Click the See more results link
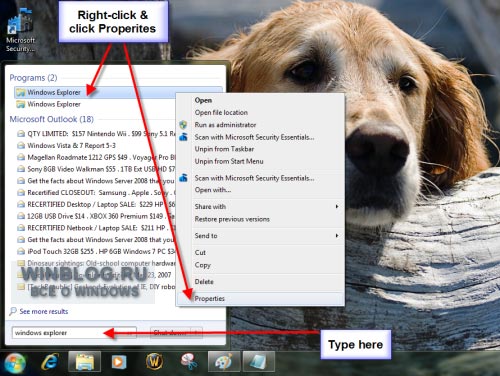Screen dimensions: 500x376 [x=44, y=311]
